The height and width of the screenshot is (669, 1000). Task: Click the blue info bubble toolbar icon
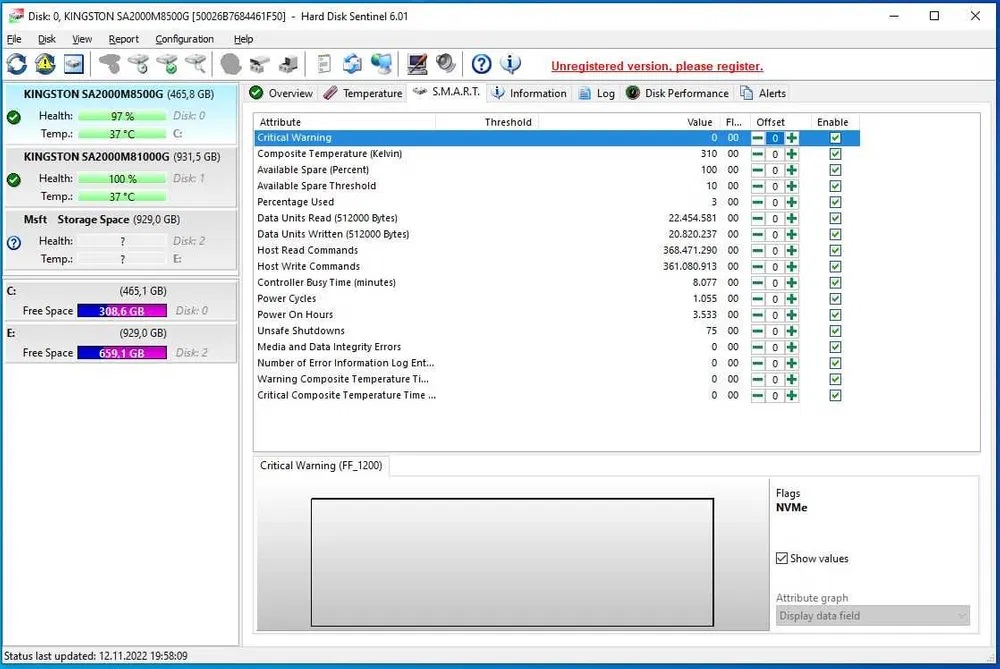pos(510,64)
